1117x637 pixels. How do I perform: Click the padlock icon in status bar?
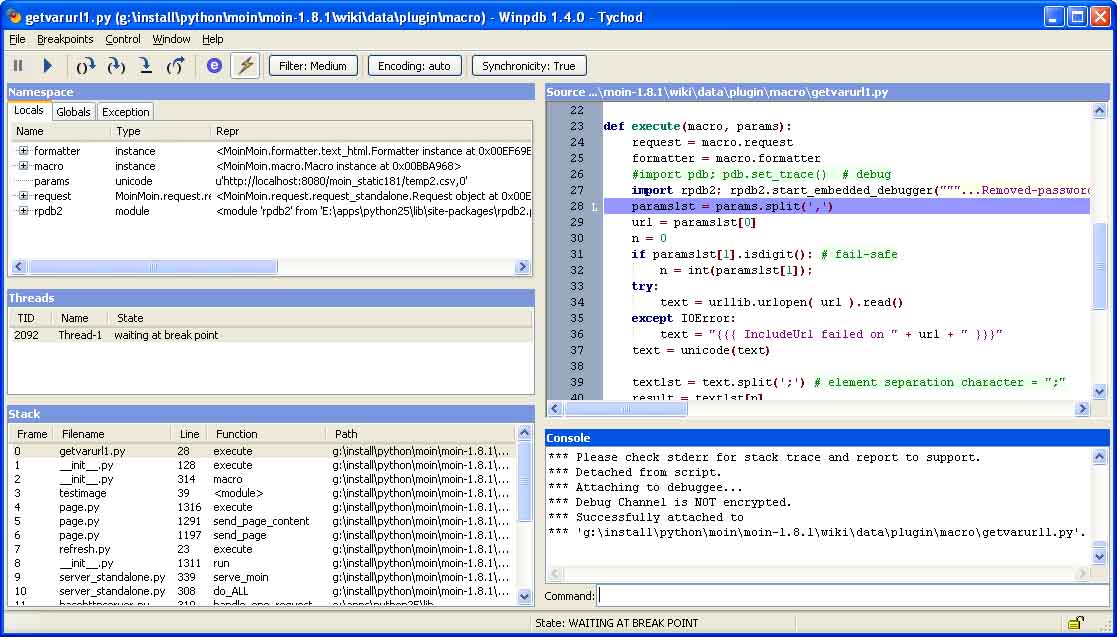tap(1075, 623)
